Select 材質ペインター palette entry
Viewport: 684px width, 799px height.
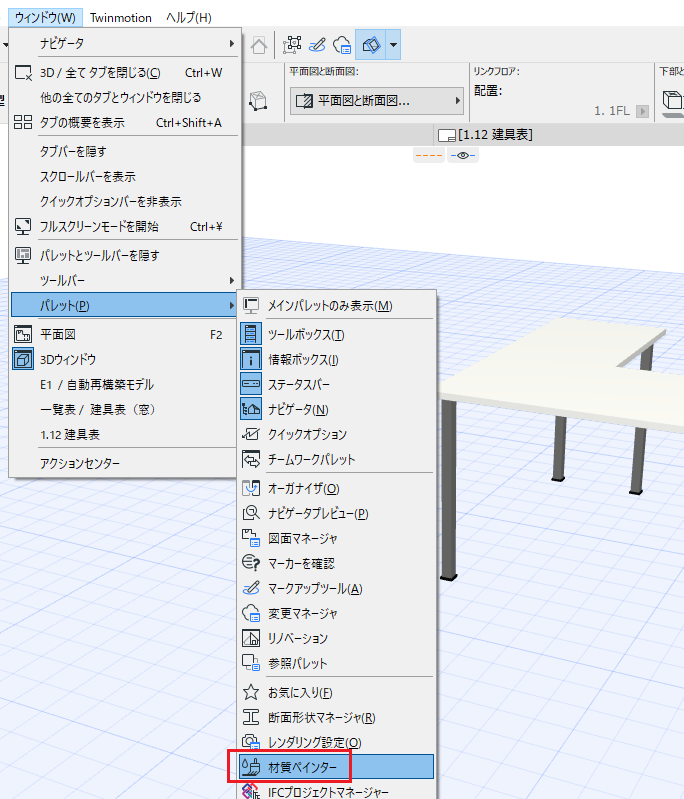[x=336, y=766]
